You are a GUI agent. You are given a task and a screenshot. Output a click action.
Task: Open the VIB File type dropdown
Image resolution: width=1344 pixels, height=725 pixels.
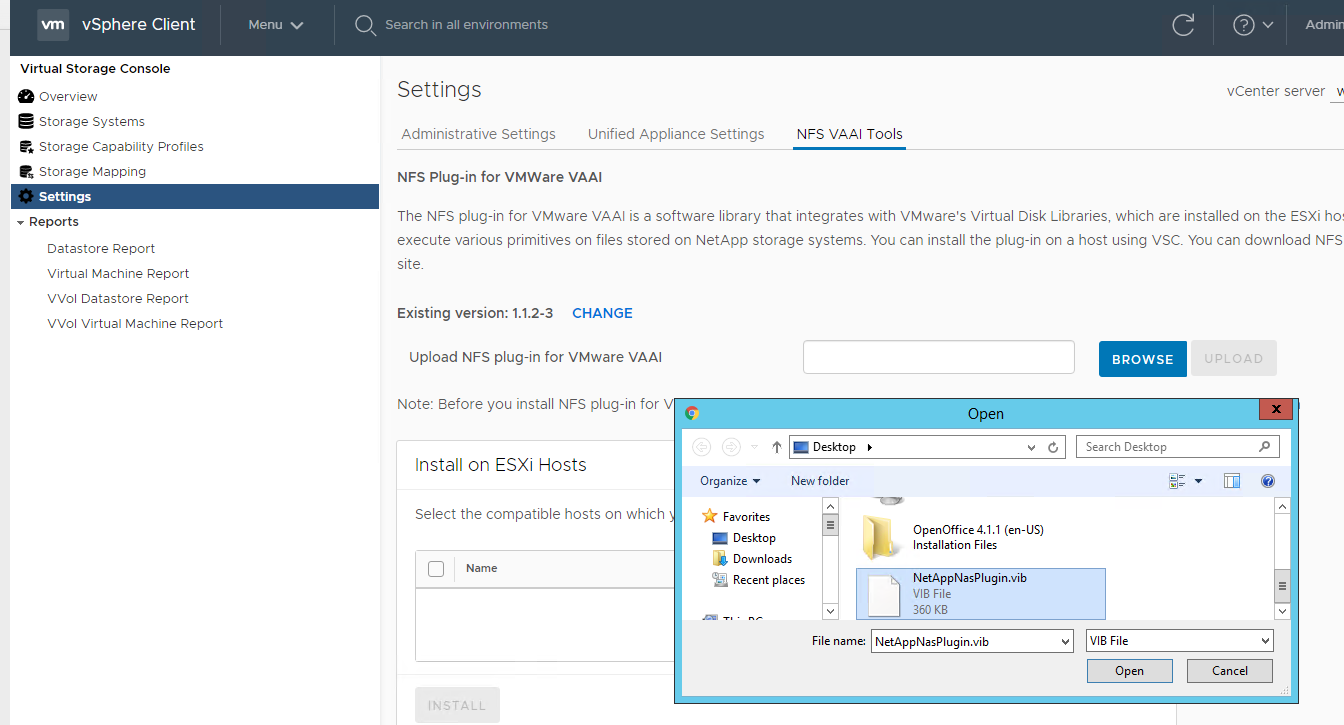pyautogui.click(x=1179, y=640)
